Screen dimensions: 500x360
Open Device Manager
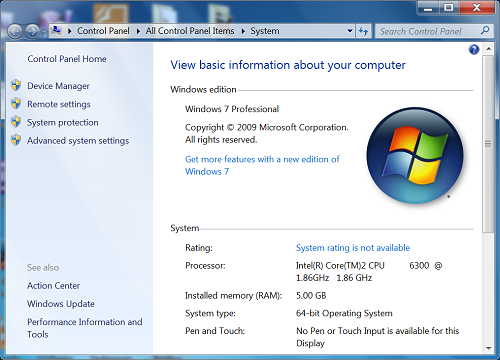(x=58, y=86)
